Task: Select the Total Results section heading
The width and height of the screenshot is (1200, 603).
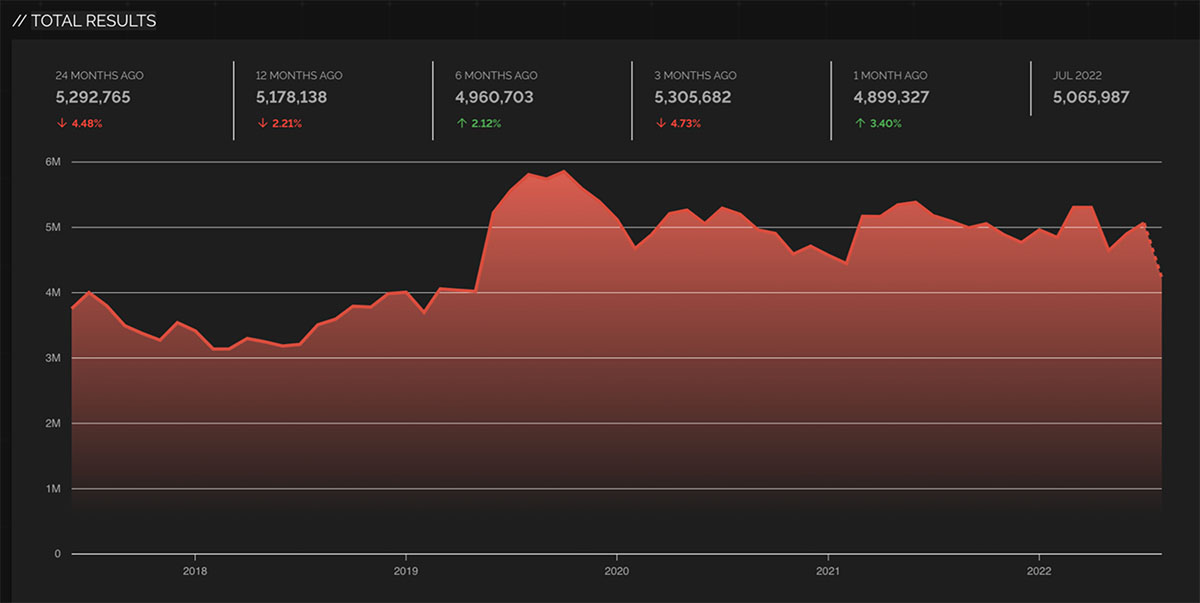Action: point(84,20)
